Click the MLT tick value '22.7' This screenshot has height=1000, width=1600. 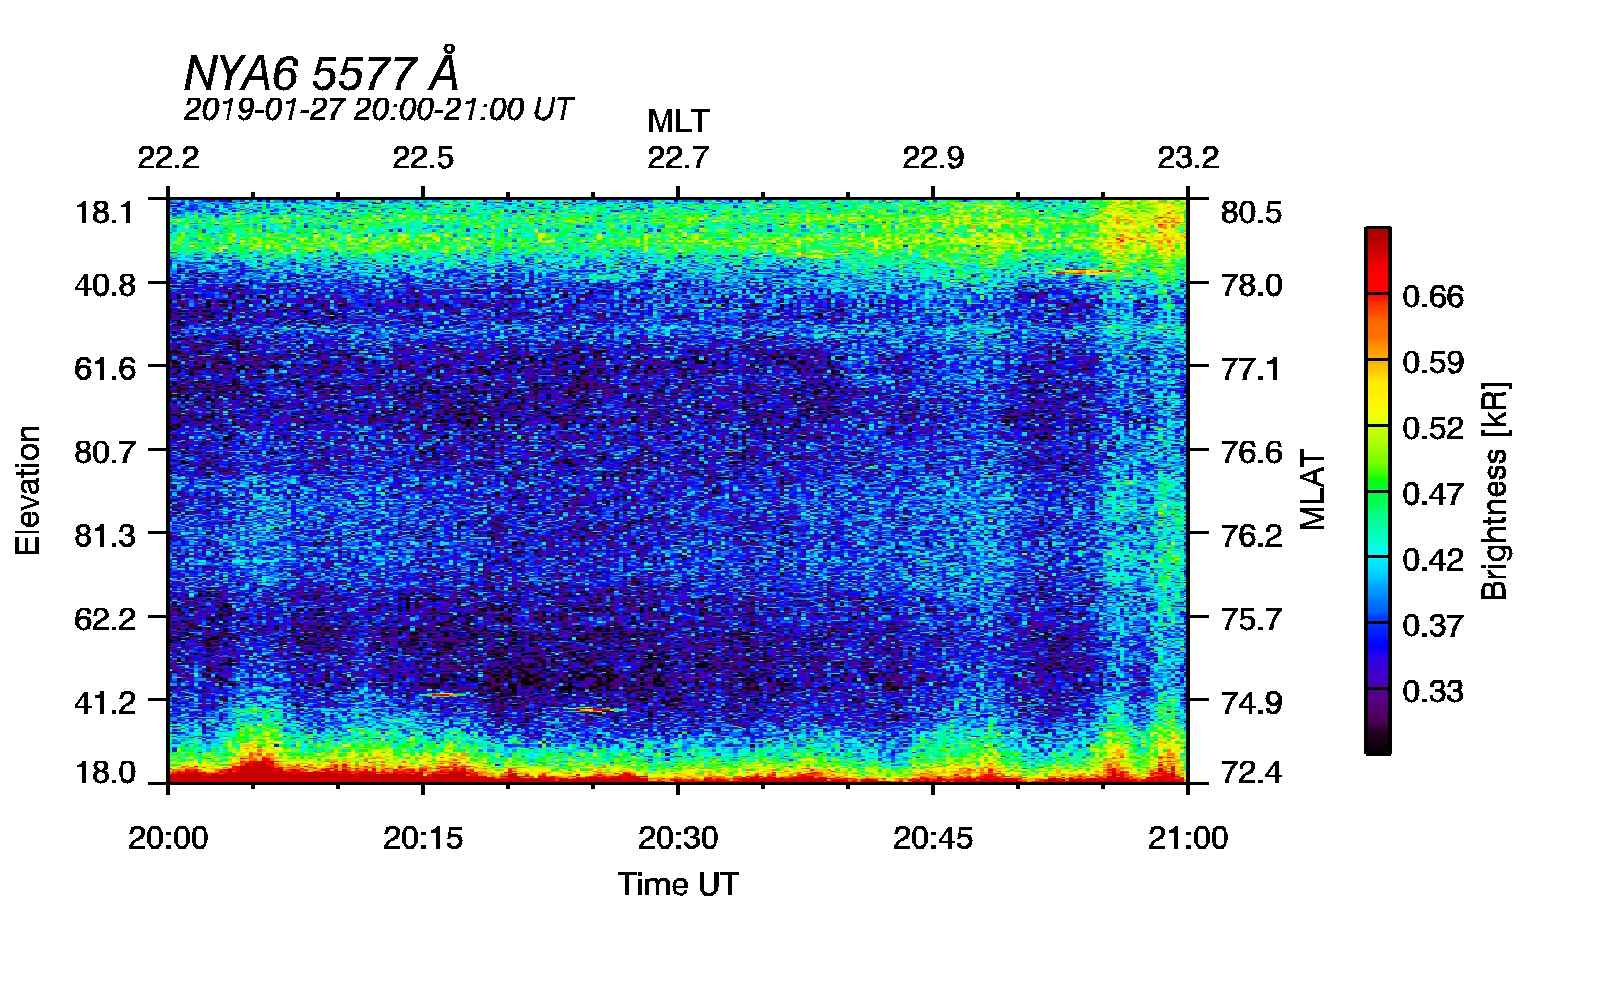point(678,157)
